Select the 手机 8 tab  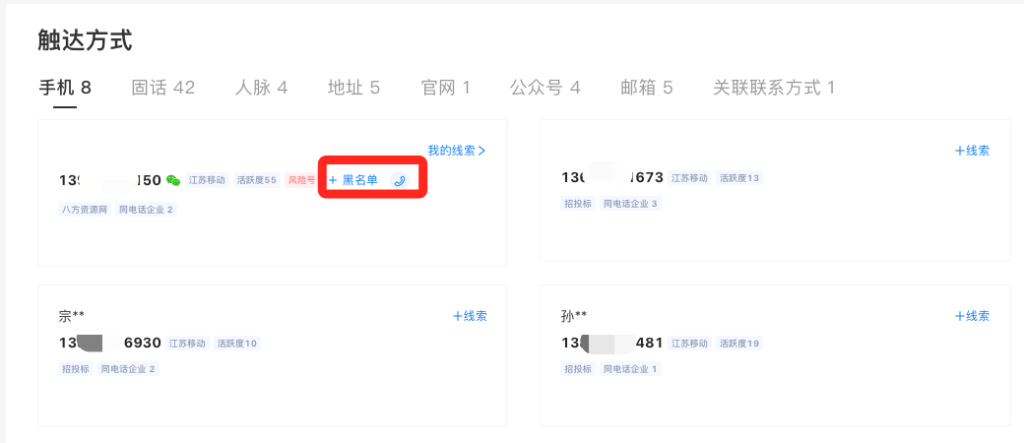coord(65,88)
